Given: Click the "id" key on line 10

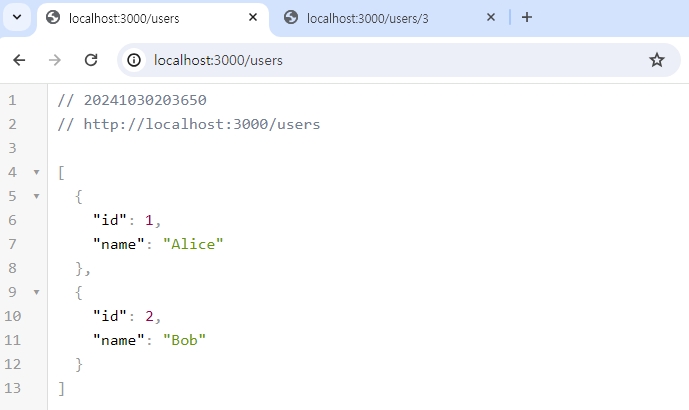Looking at the screenshot, I should pos(110,316).
